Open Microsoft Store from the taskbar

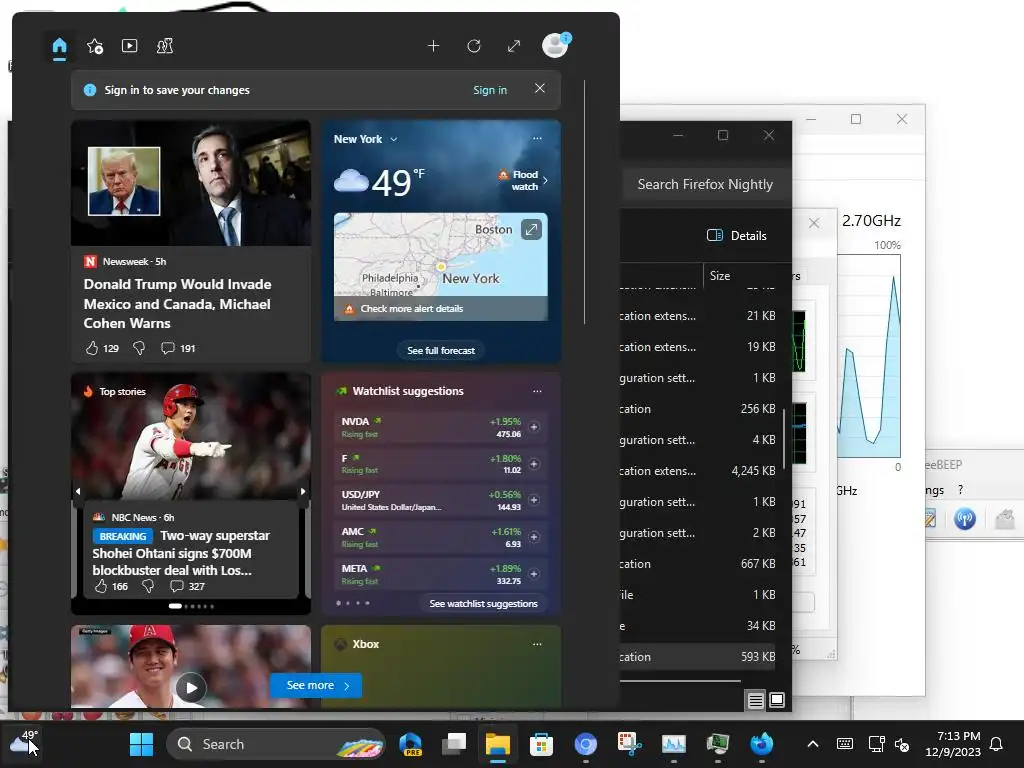click(x=541, y=744)
